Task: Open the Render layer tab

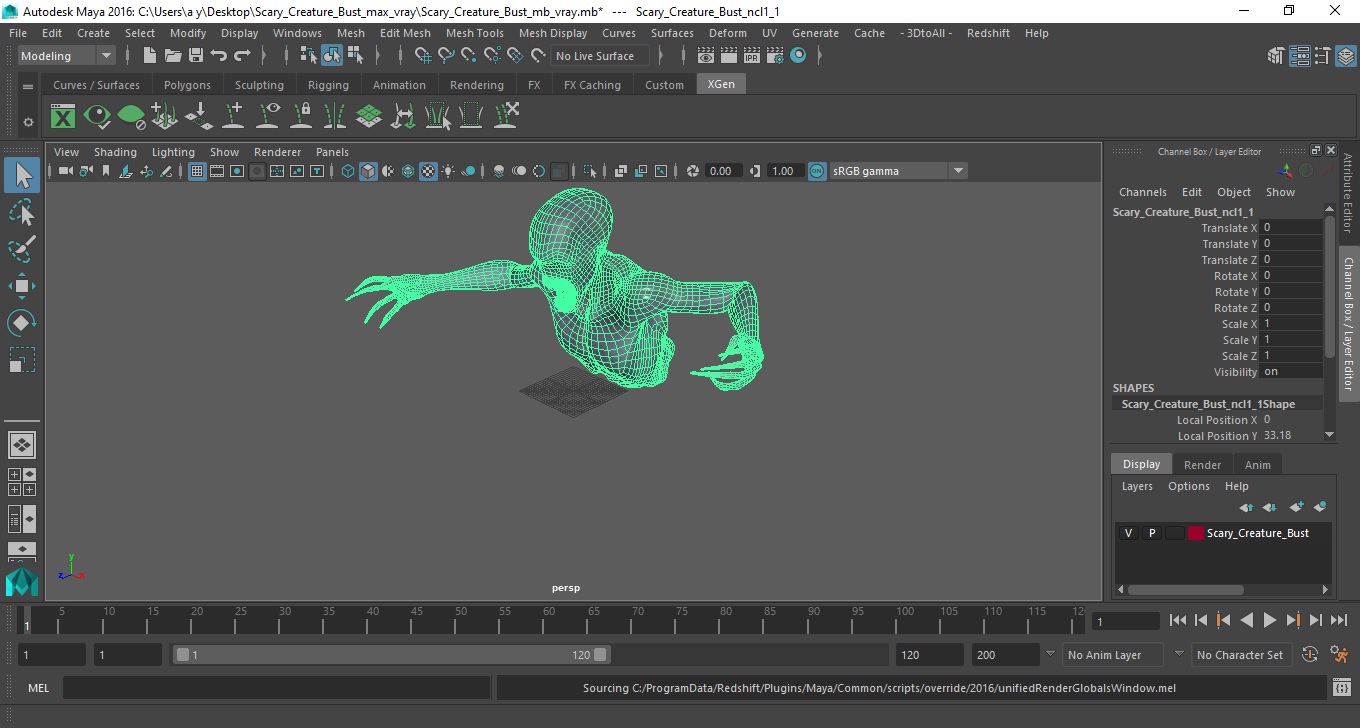Action: tap(1202, 465)
